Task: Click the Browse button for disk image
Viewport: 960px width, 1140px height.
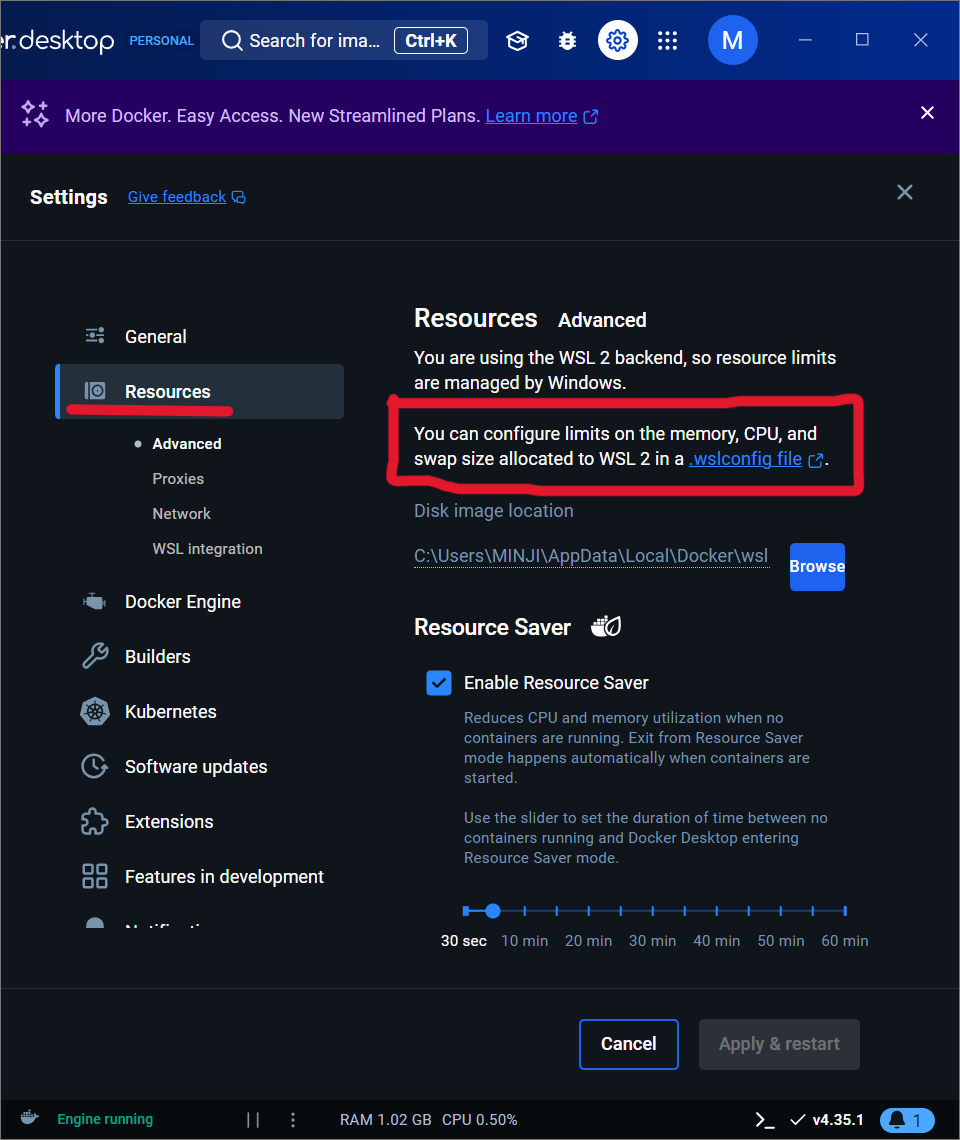Action: (817, 566)
